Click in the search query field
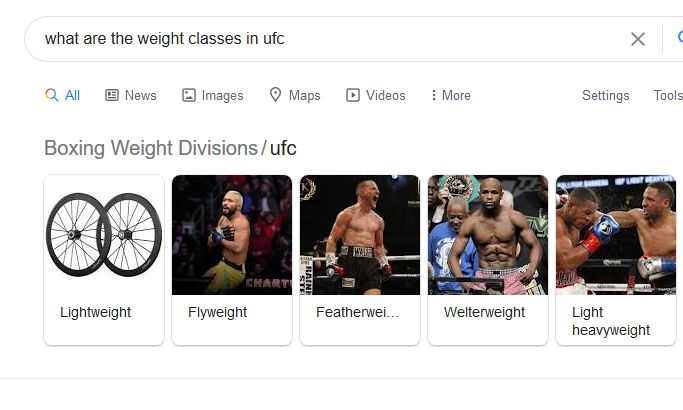The height and width of the screenshot is (410, 683). [320, 39]
